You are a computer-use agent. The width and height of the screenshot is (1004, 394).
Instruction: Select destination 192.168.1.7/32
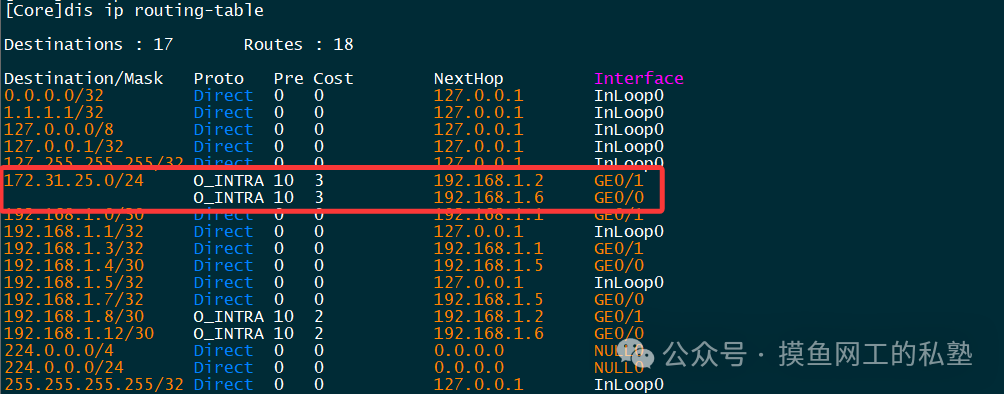tap(74, 300)
